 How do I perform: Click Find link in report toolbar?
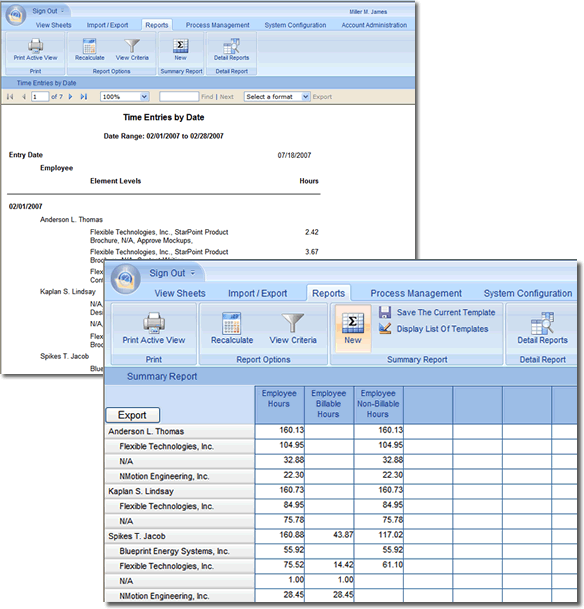207,97
